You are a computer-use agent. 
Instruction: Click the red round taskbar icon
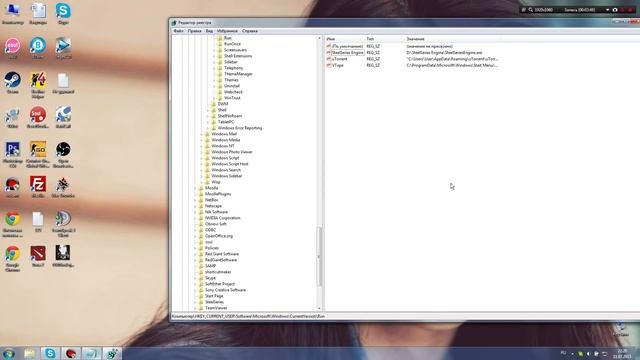point(71,353)
